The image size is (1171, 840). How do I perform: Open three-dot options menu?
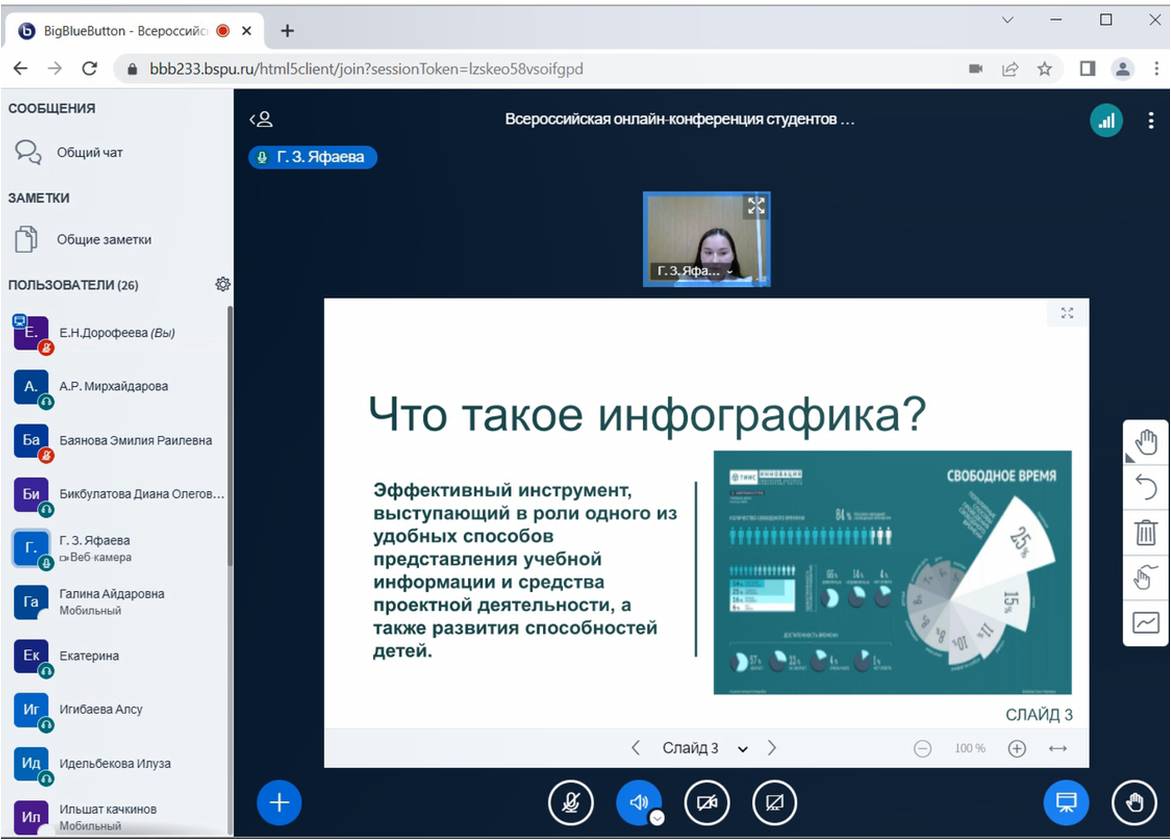coord(1150,121)
